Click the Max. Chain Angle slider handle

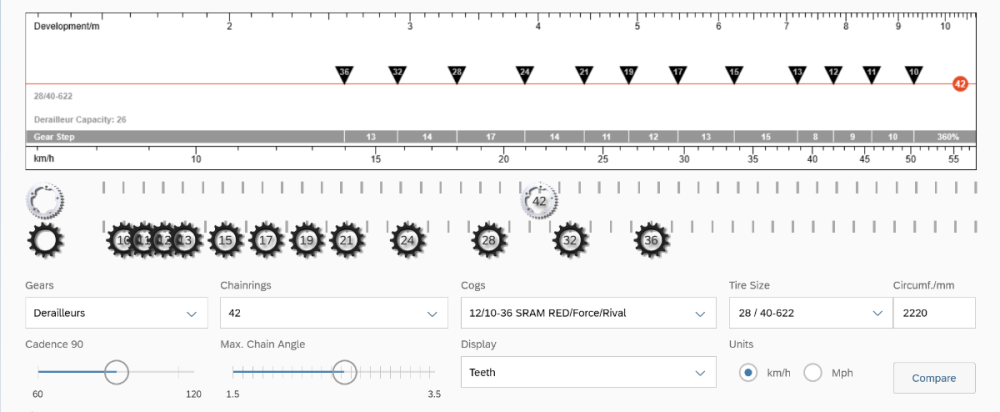[x=345, y=371]
